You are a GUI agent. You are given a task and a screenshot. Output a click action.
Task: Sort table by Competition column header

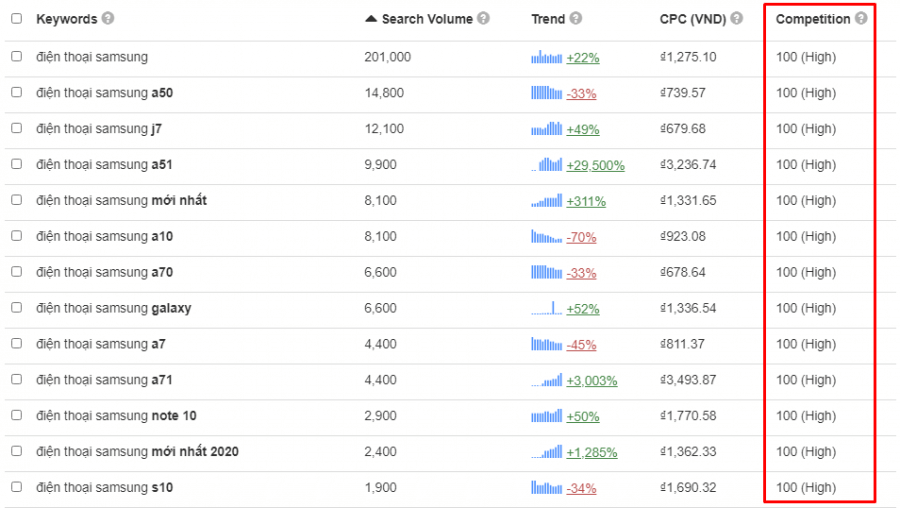(x=812, y=19)
